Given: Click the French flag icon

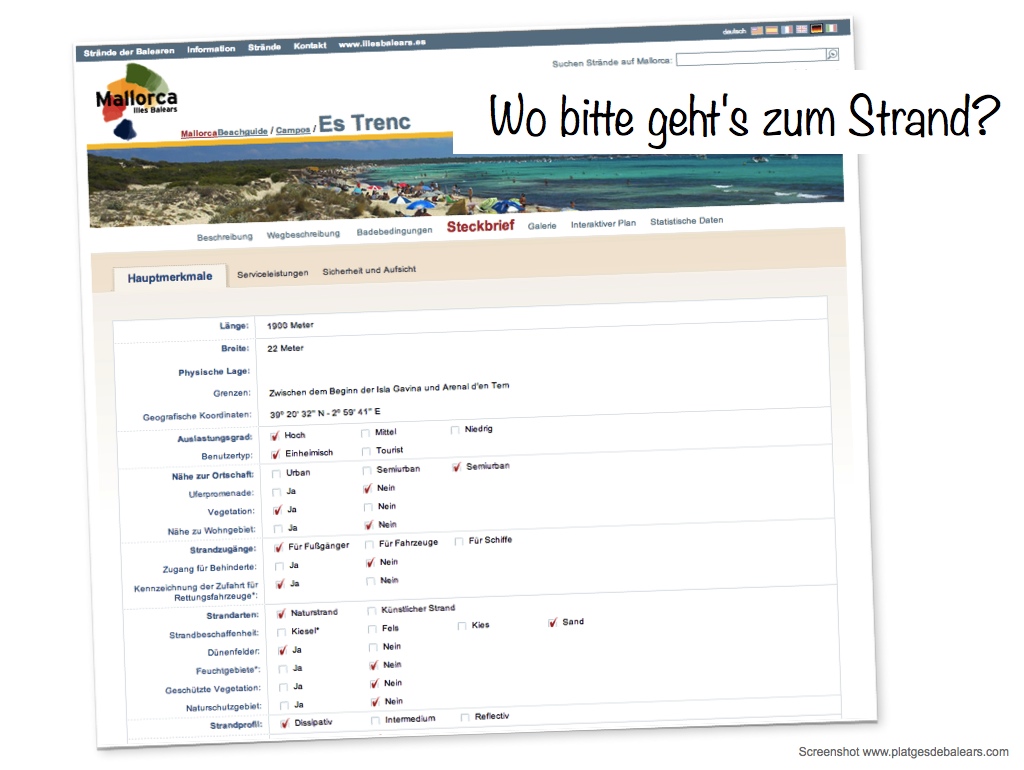Looking at the screenshot, I should coord(787,30).
